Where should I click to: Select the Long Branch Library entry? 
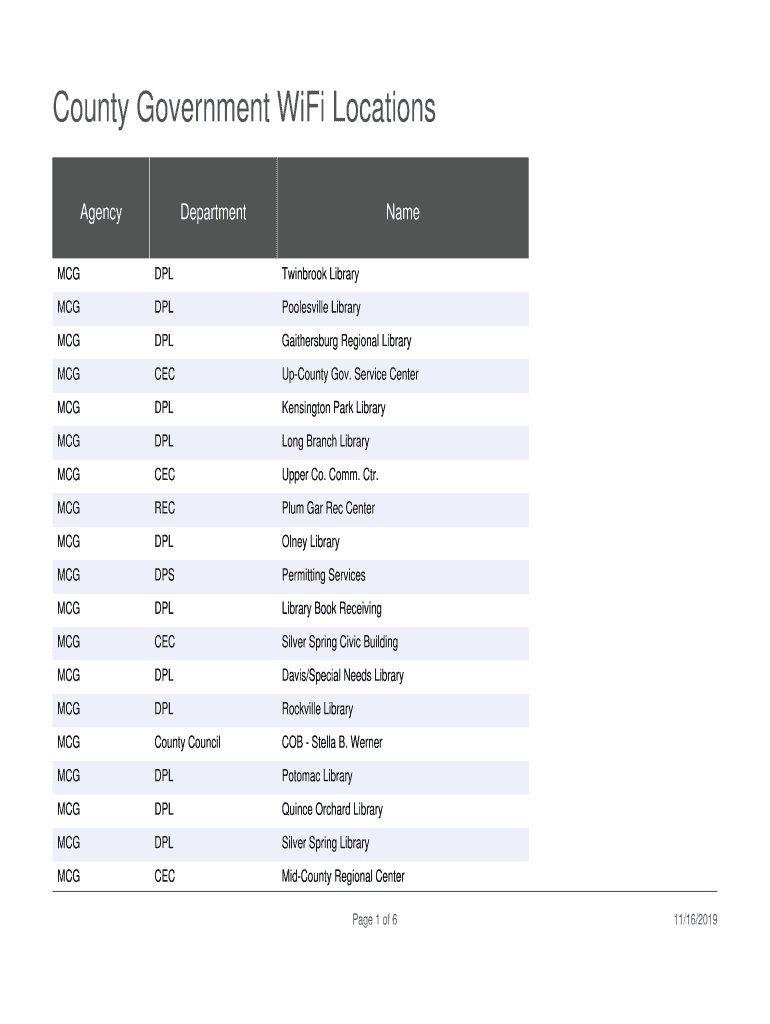(325, 441)
